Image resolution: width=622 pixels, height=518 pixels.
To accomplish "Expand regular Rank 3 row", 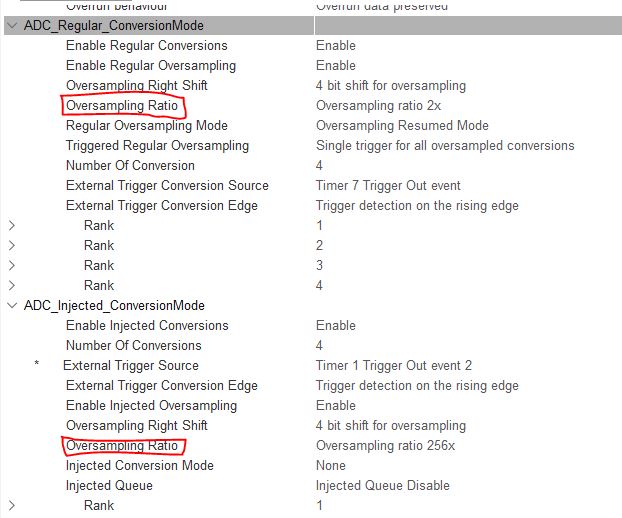I will pyautogui.click(x=12, y=265).
